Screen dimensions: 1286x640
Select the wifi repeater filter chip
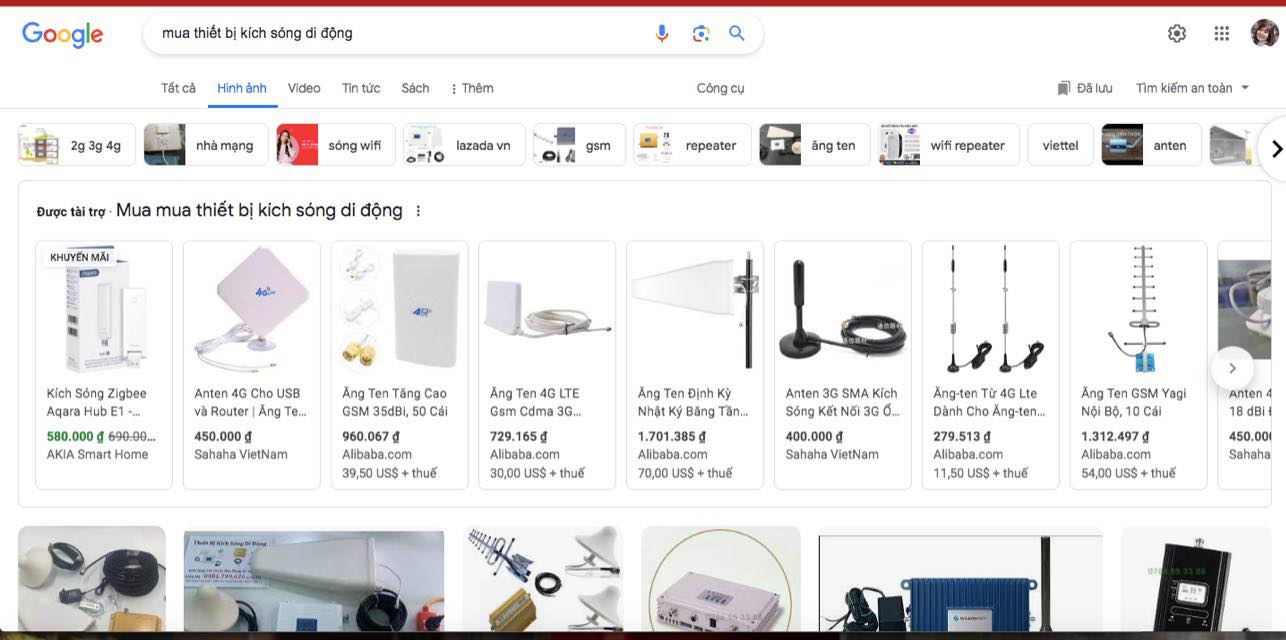point(949,145)
